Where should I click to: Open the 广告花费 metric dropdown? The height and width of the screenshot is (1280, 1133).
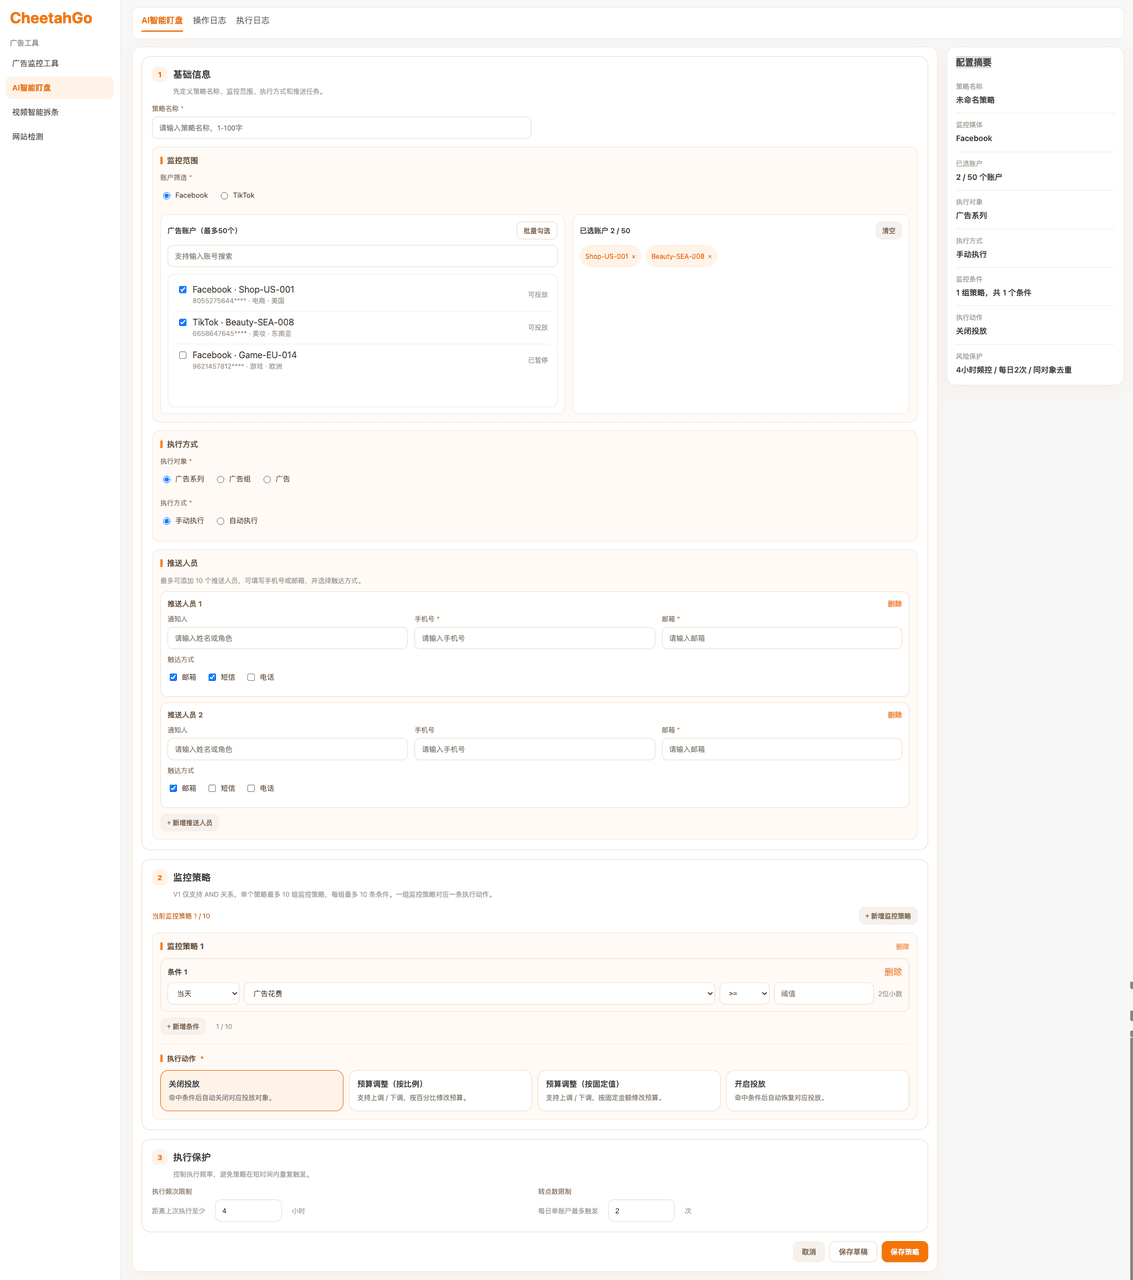coord(480,994)
